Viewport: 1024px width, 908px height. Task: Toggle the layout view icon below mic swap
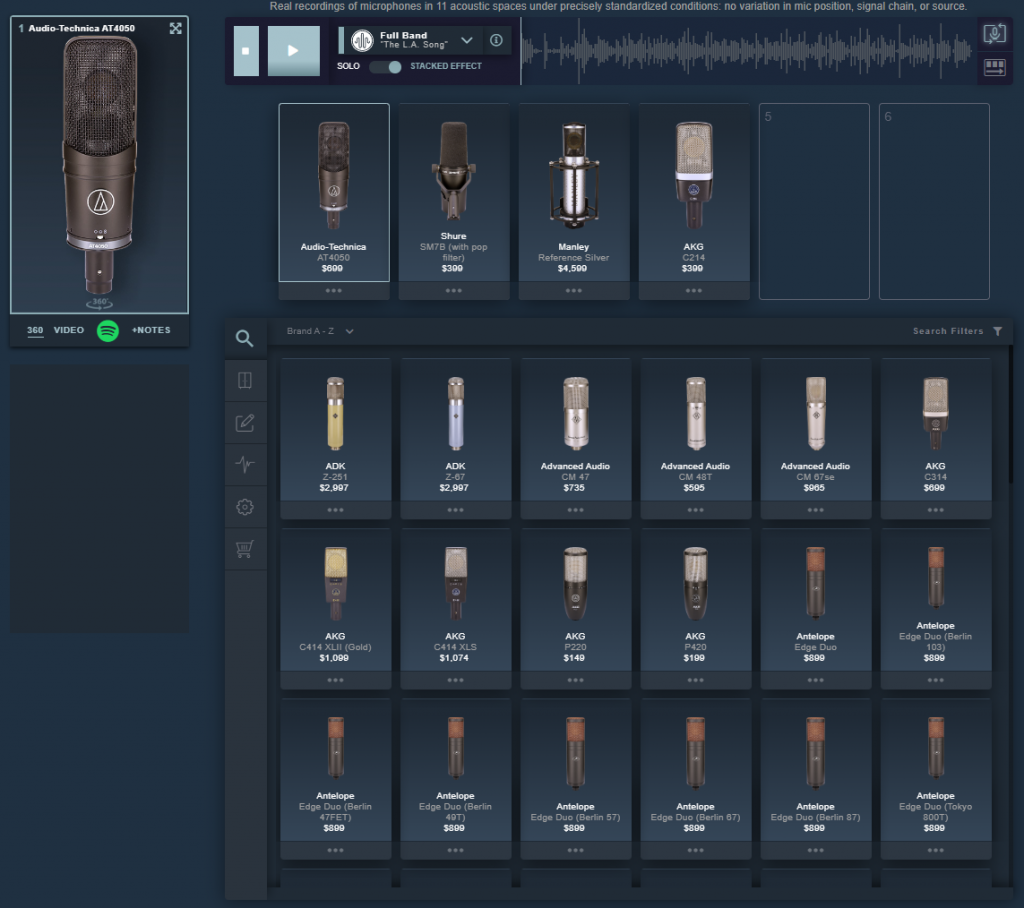[x=994, y=68]
